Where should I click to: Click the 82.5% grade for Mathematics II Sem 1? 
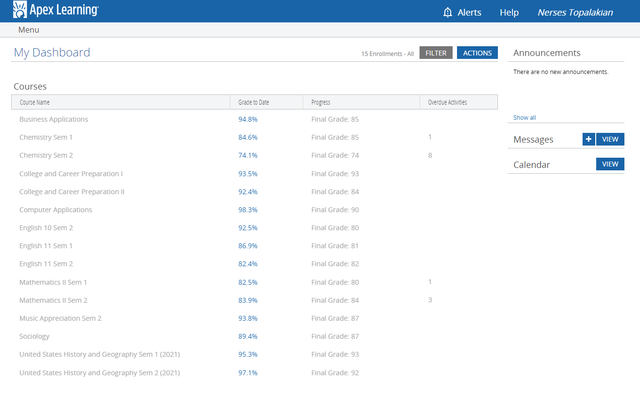pyautogui.click(x=248, y=282)
